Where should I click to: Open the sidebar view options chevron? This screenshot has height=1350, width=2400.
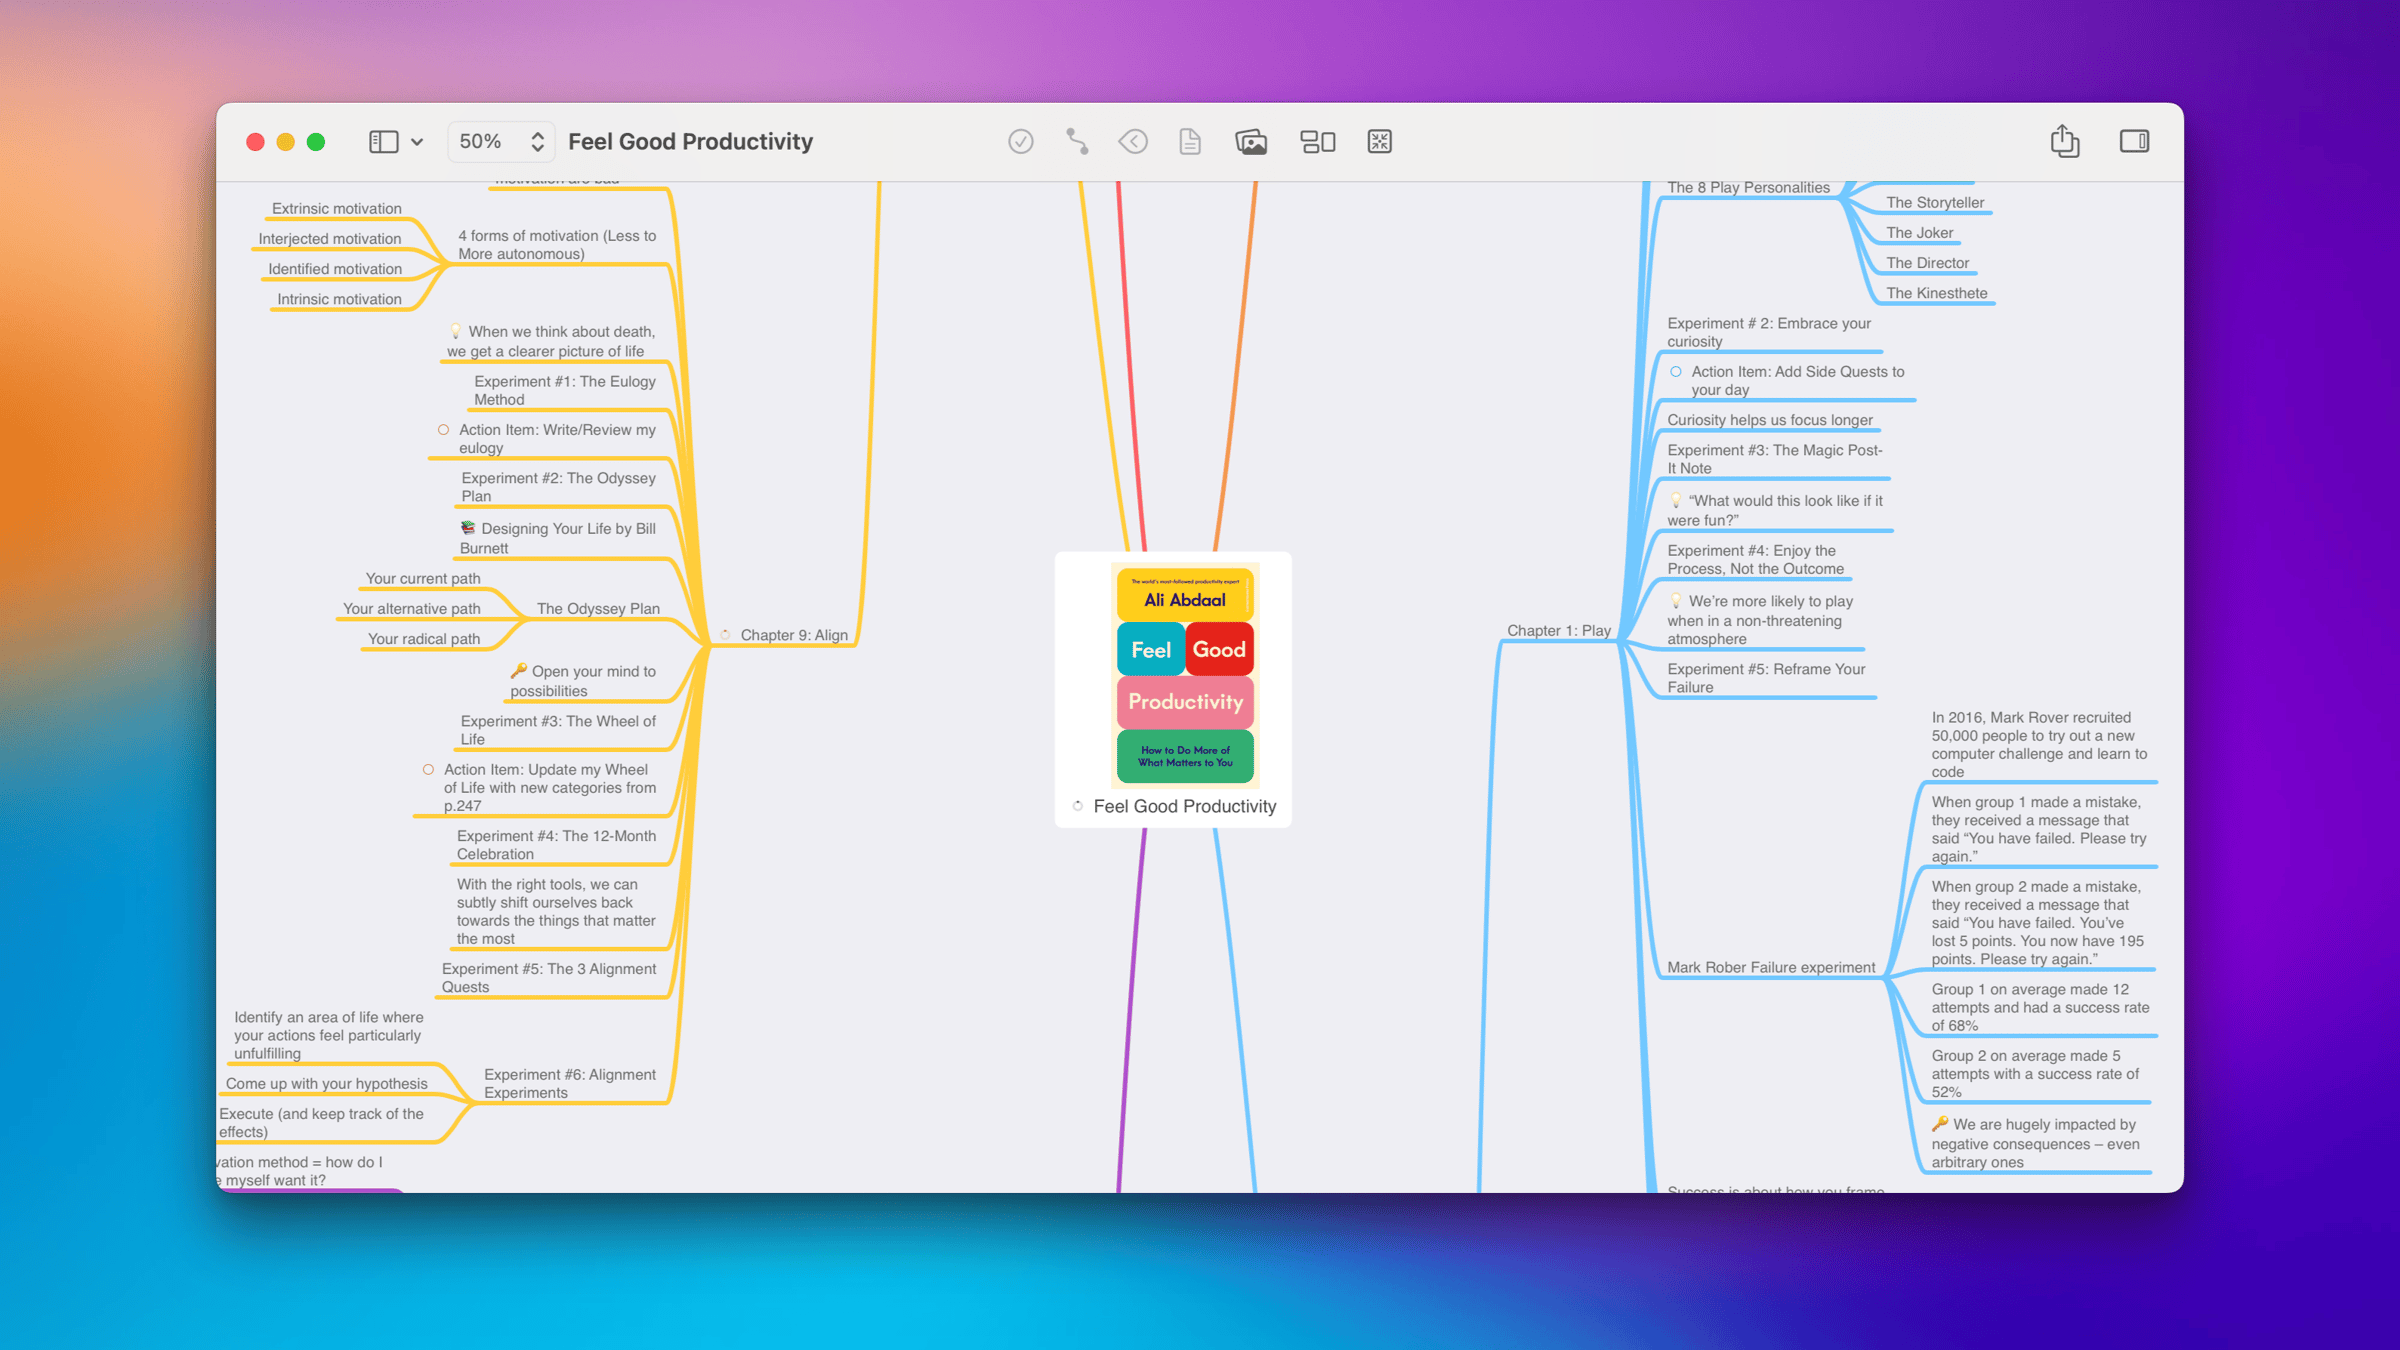[x=417, y=142]
